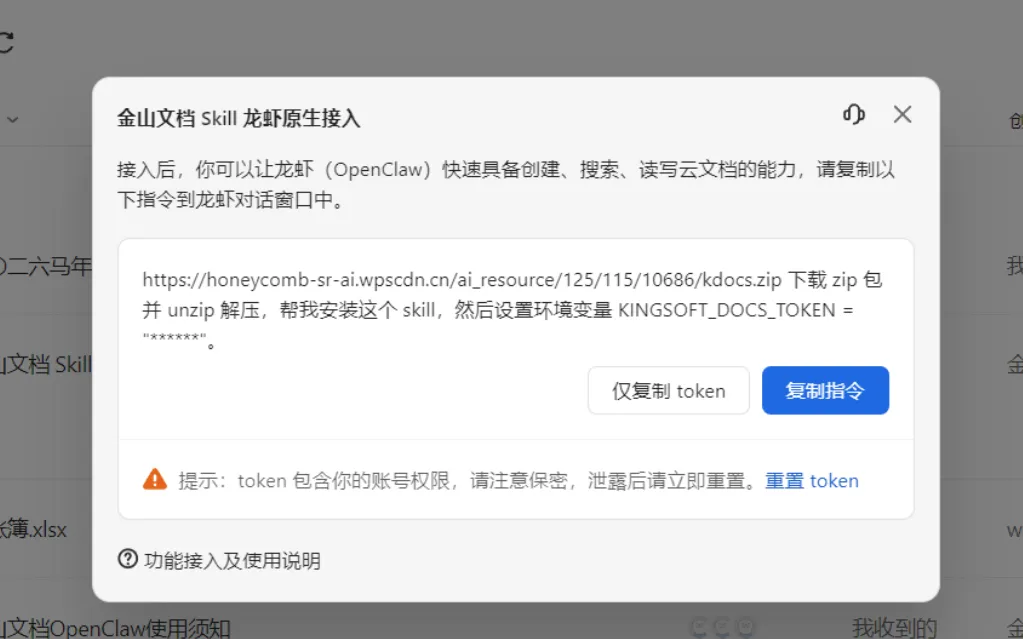This screenshot has width=1023, height=639.
Task: Close the Skill integration dialog
Action: click(902, 114)
